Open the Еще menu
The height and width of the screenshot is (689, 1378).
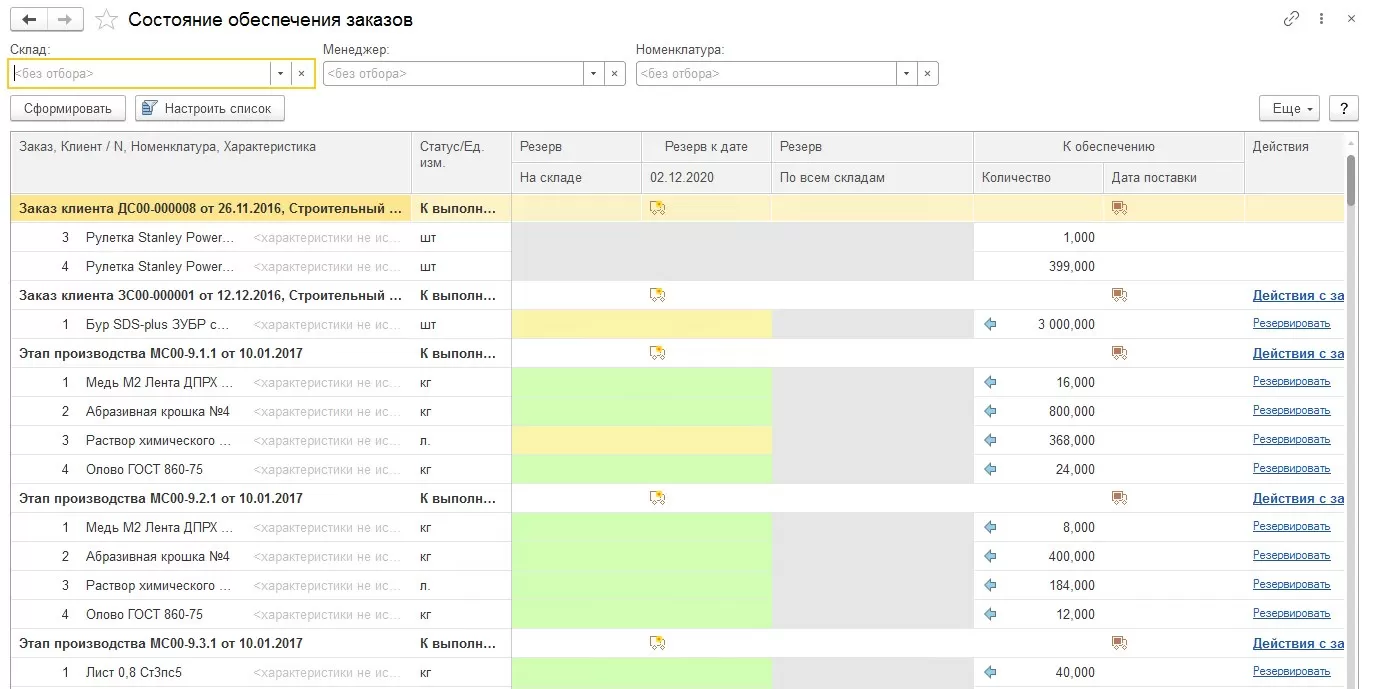click(x=1290, y=108)
